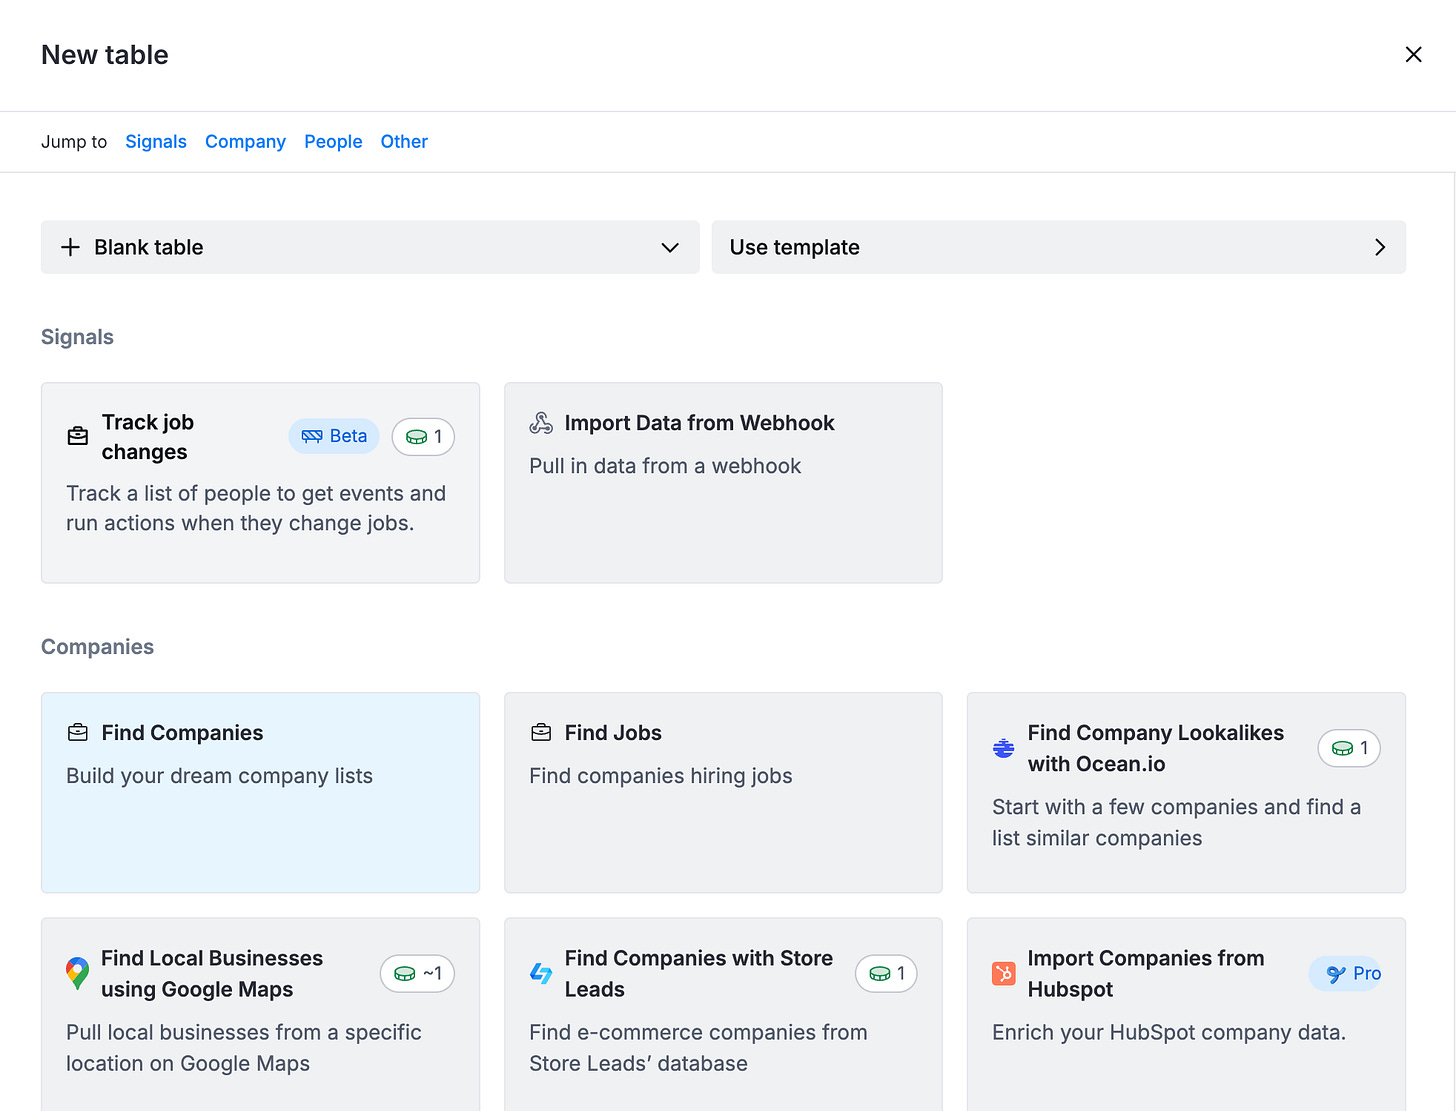Click the webhook icon on Import Data card
Screen dimensions: 1456x1111
tap(541, 423)
